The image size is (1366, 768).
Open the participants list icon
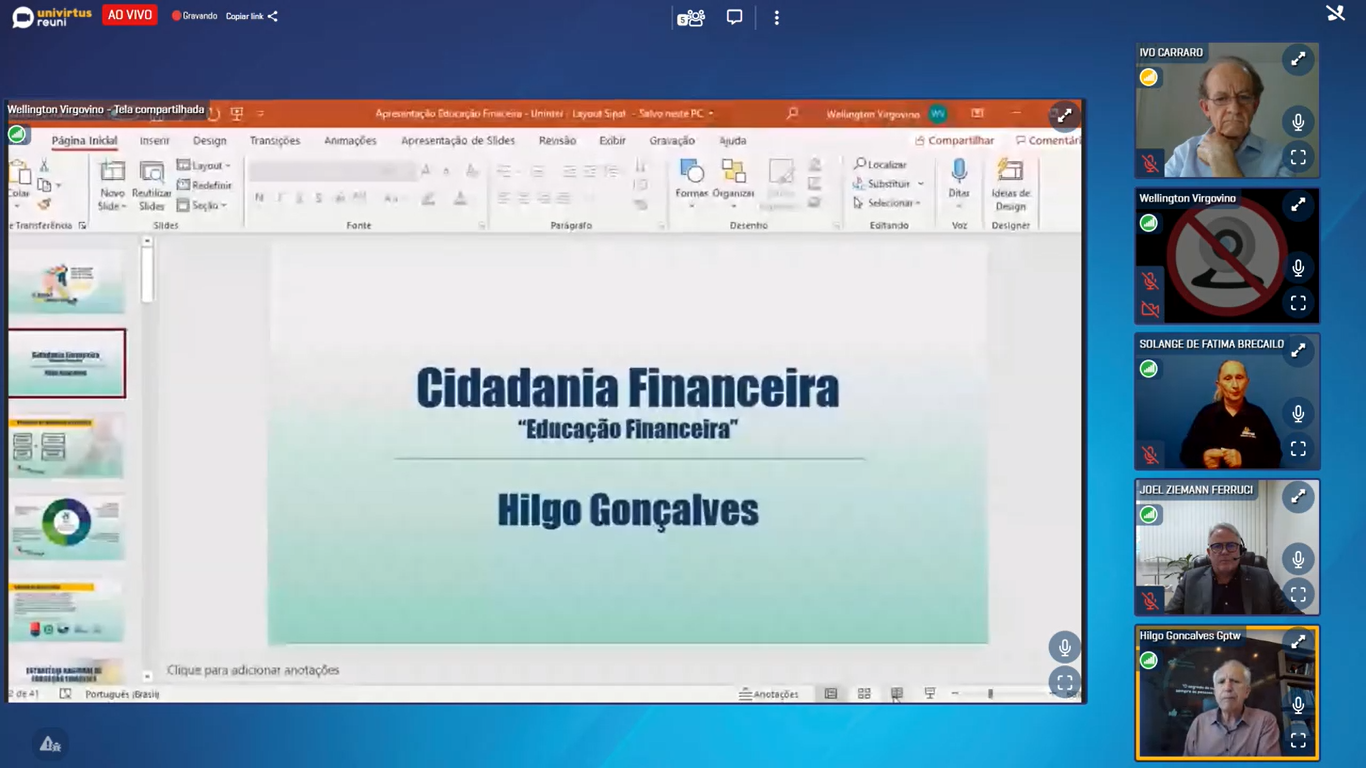(691, 18)
